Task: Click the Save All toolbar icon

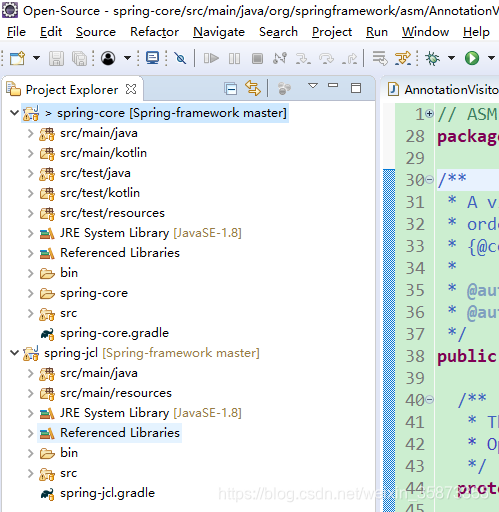Action: click(x=80, y=59)
